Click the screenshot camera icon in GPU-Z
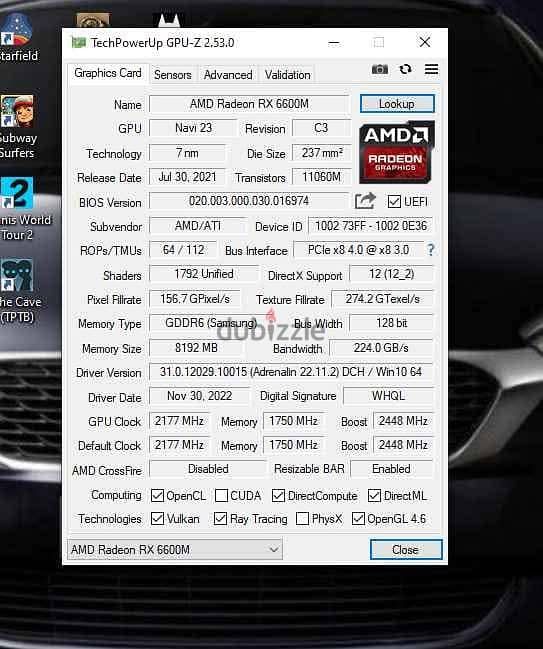This screenshot has height=649, width=543. pyautogui.click(x=380, y=69)
